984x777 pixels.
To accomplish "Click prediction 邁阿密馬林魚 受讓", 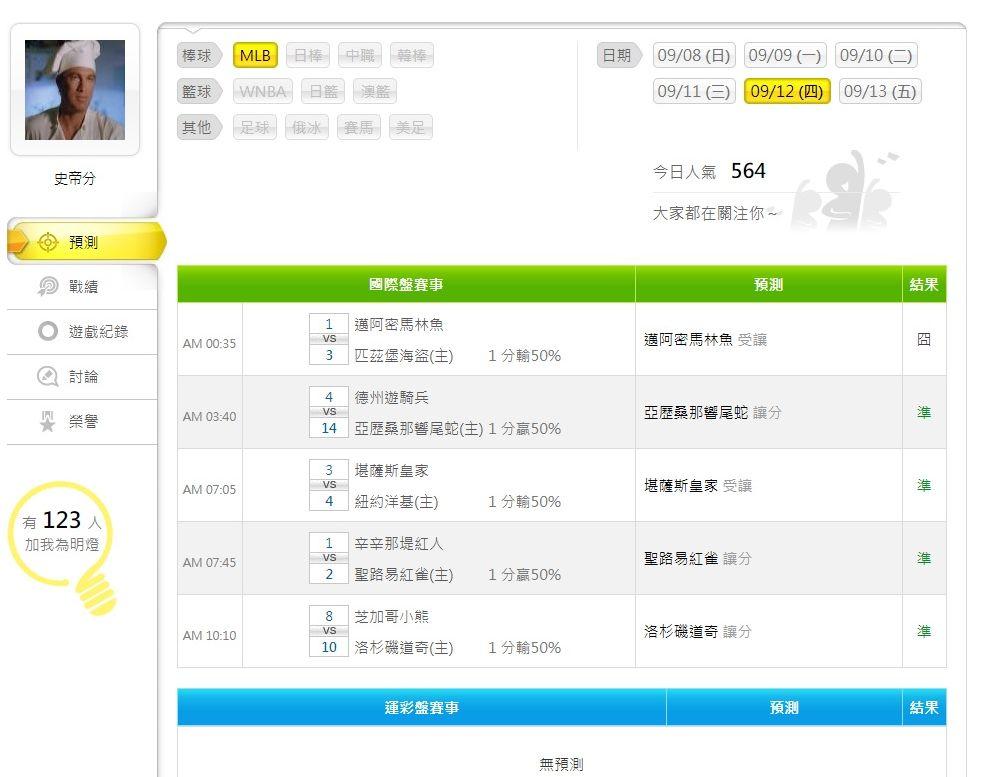I will tap(706, 340).
